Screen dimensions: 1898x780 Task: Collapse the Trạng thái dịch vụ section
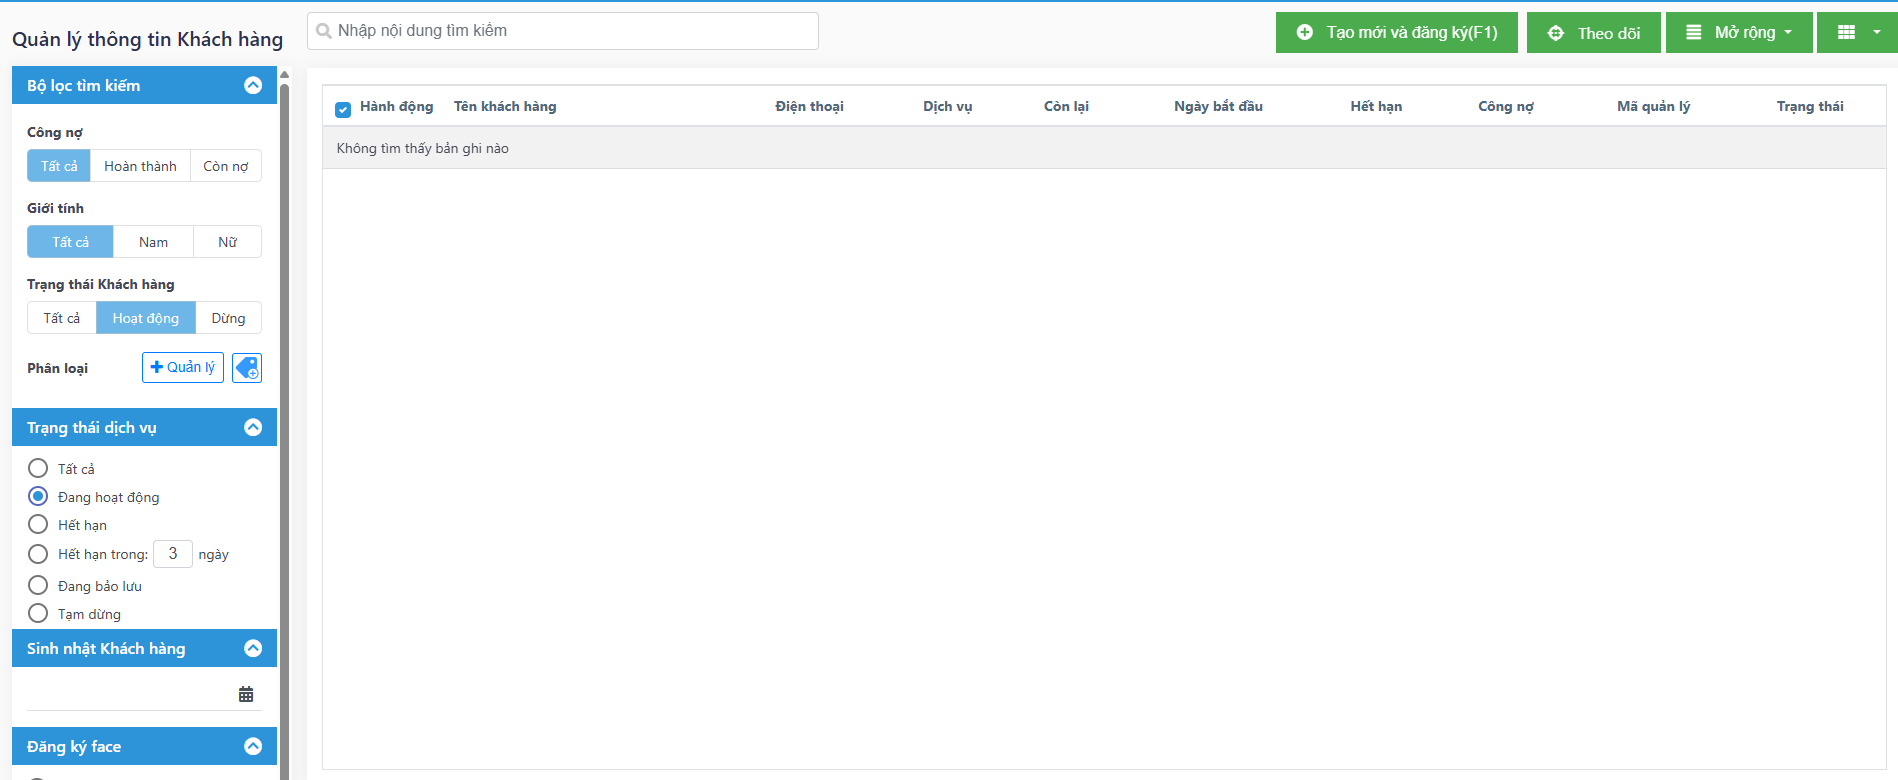coord(253,428)
